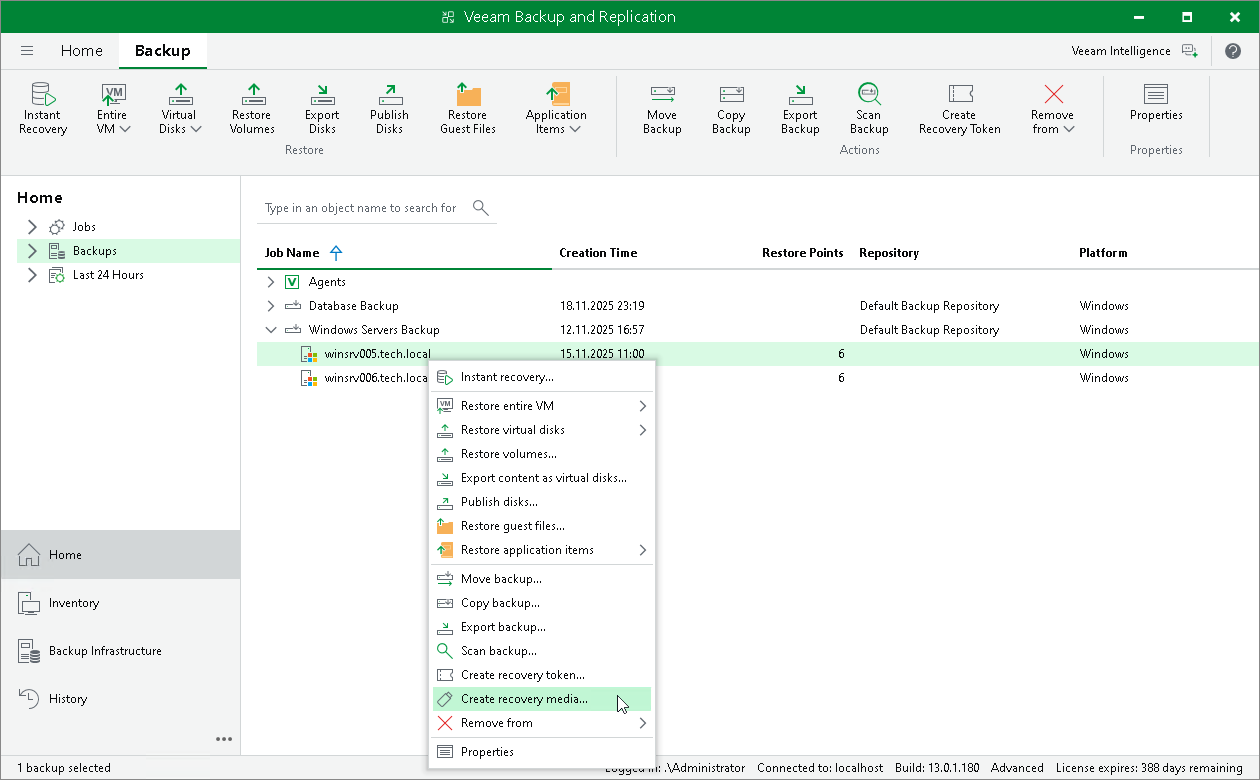Select Last 24 Hours tree item
Viewport: 1260px width, 780px height.
click(108, 275)
